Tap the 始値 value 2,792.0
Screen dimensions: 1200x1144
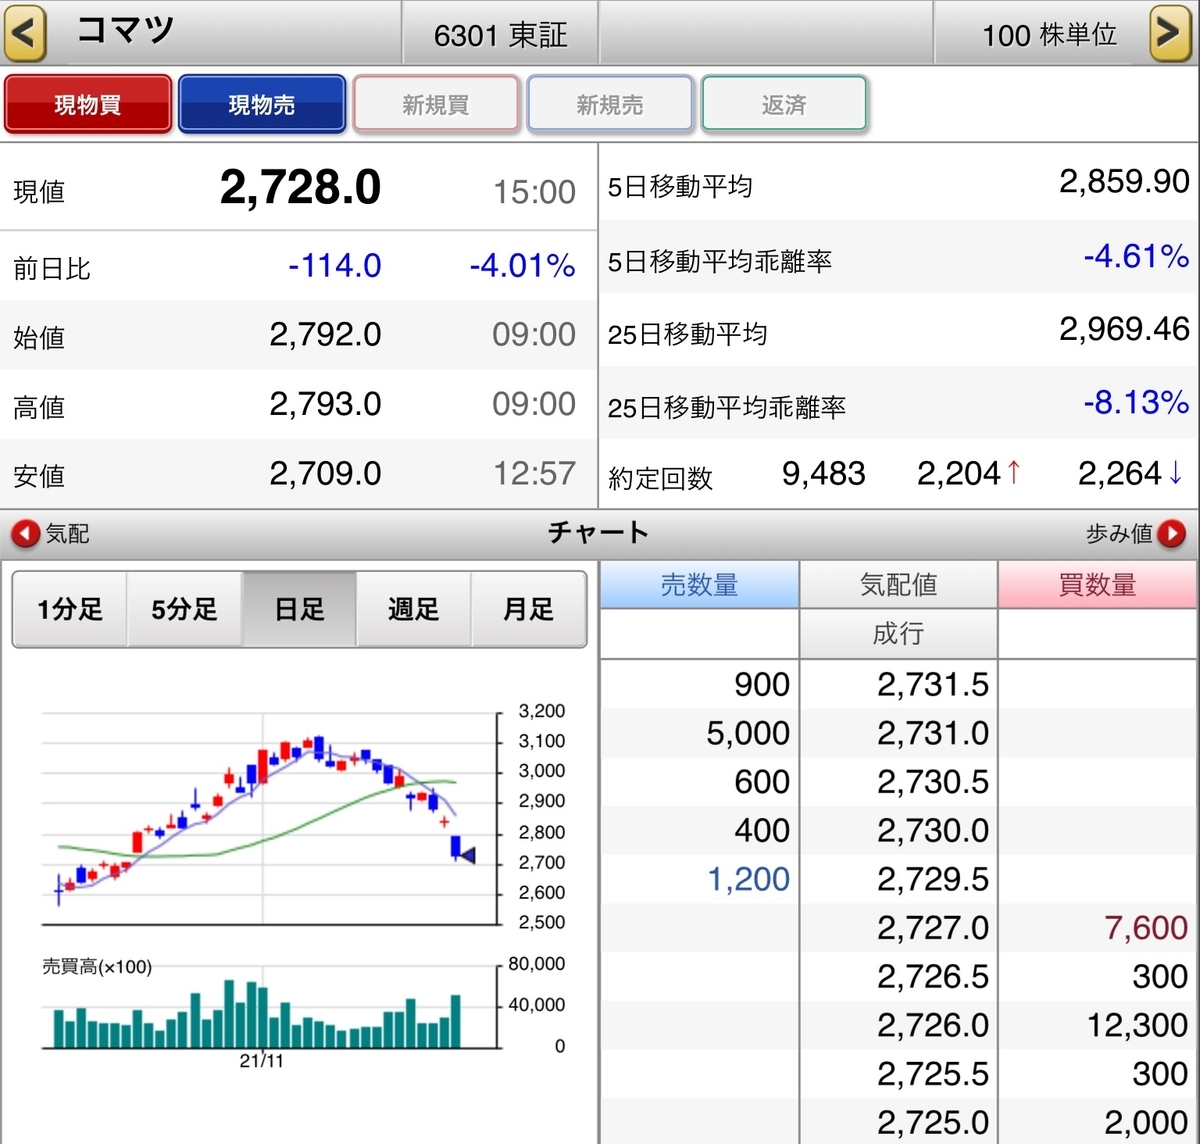click(325, 335)
